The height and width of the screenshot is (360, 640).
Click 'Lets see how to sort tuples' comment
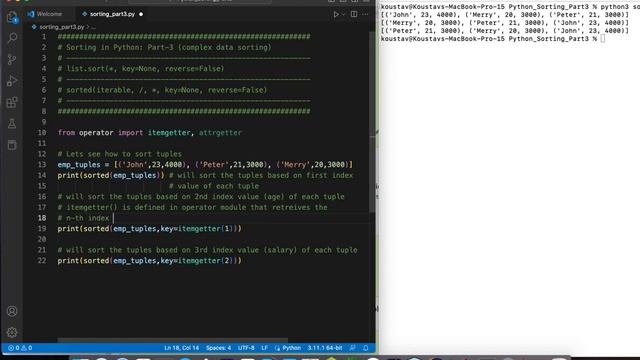click(120, 154)
